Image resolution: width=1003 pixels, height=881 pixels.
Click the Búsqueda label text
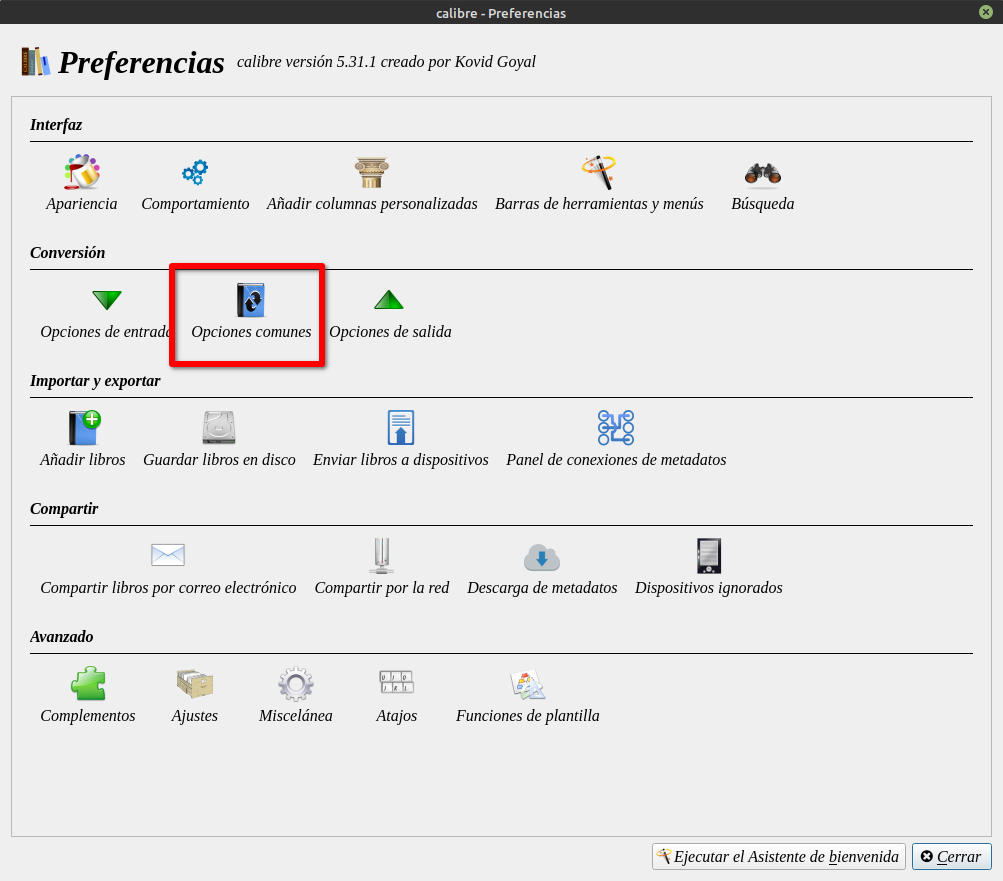coord(762,204)
